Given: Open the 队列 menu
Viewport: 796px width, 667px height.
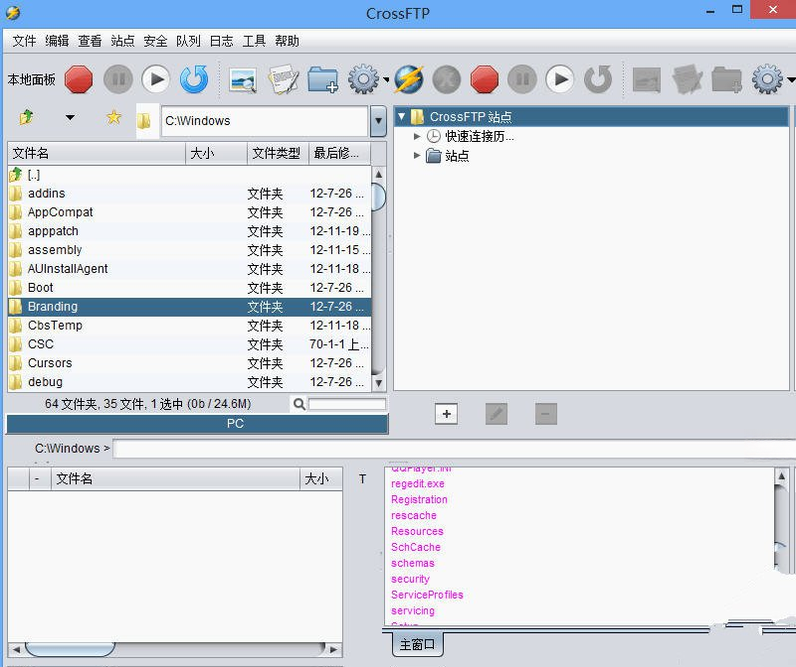Looking at the screenshot, I should 188,41.
